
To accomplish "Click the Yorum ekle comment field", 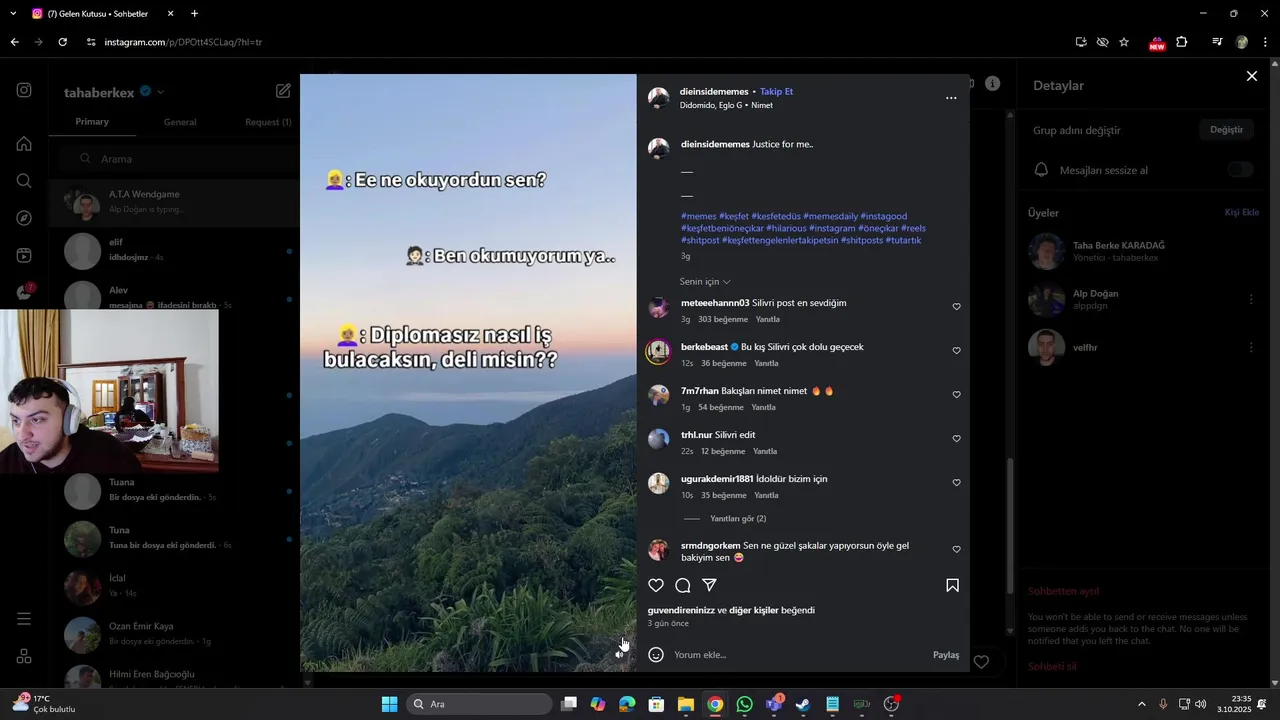I will click(799, 655).
